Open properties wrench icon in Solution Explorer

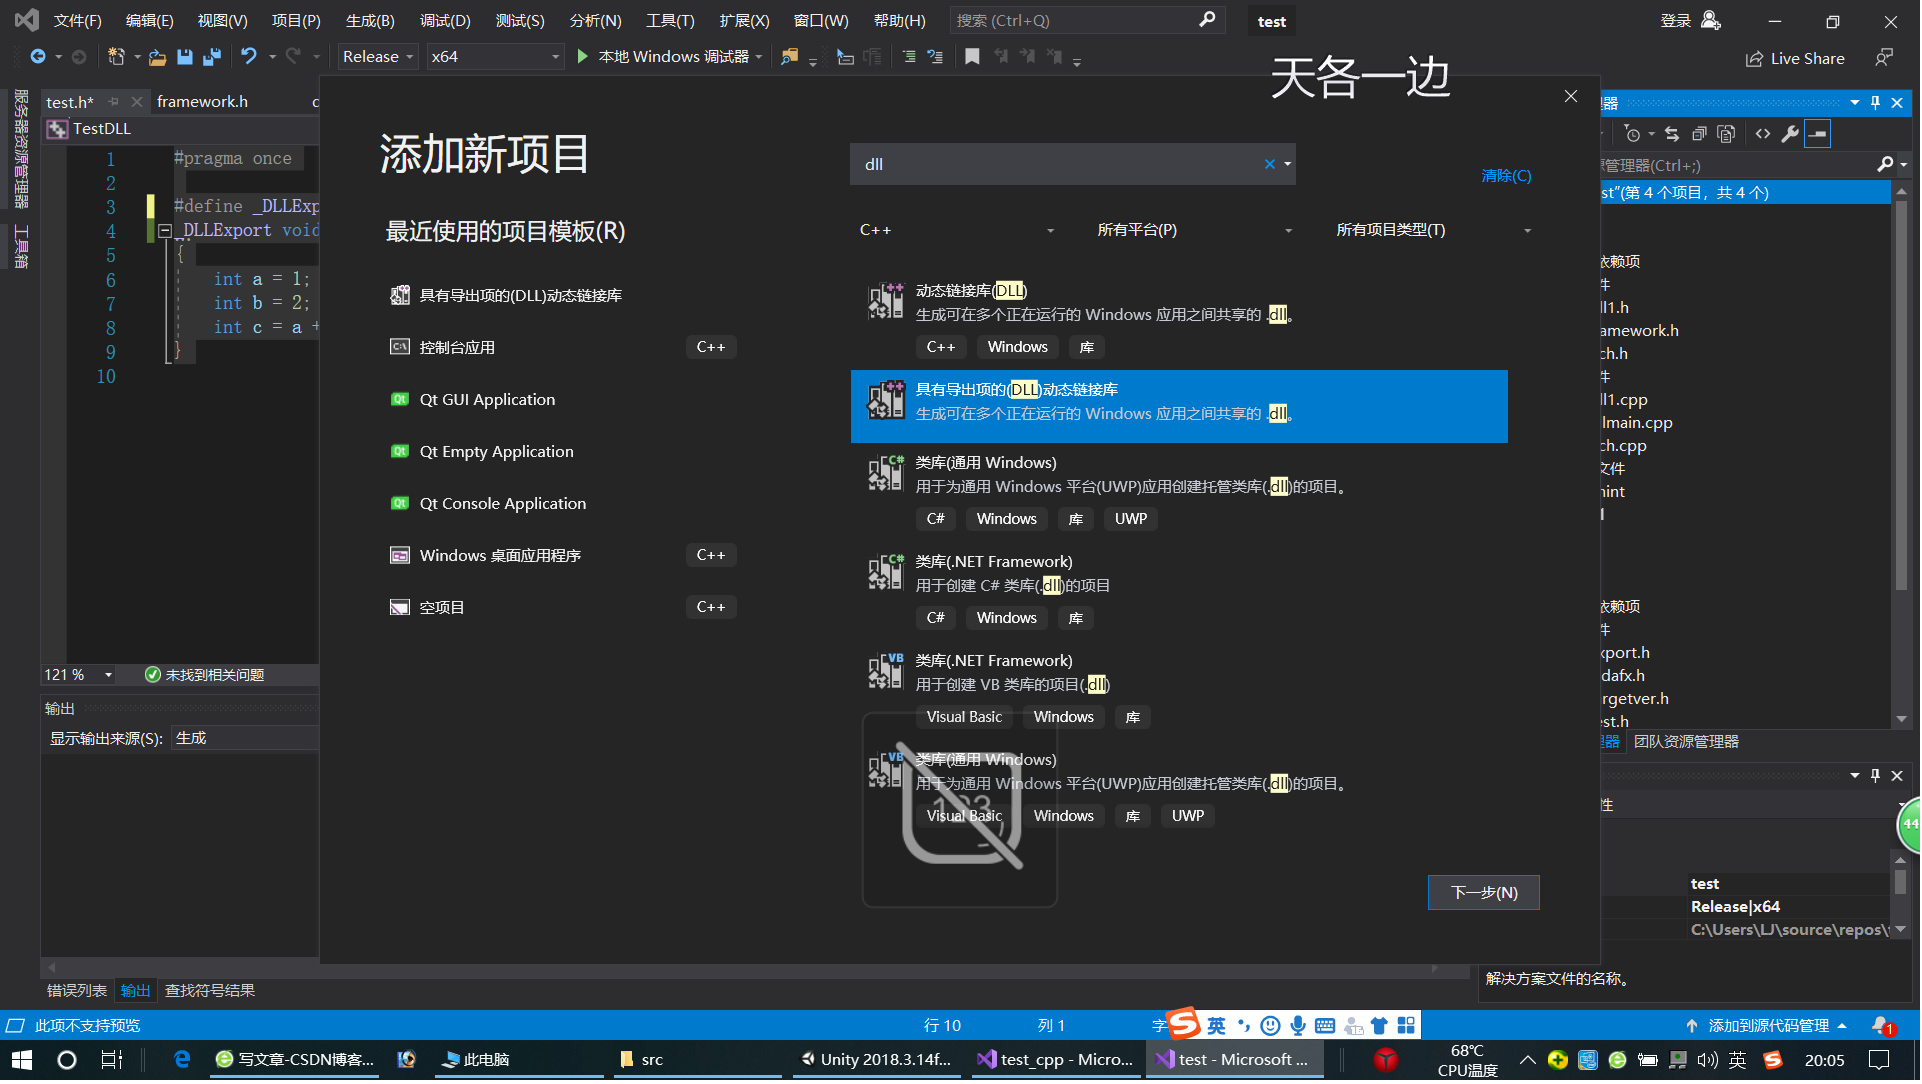click(1791, 134)
